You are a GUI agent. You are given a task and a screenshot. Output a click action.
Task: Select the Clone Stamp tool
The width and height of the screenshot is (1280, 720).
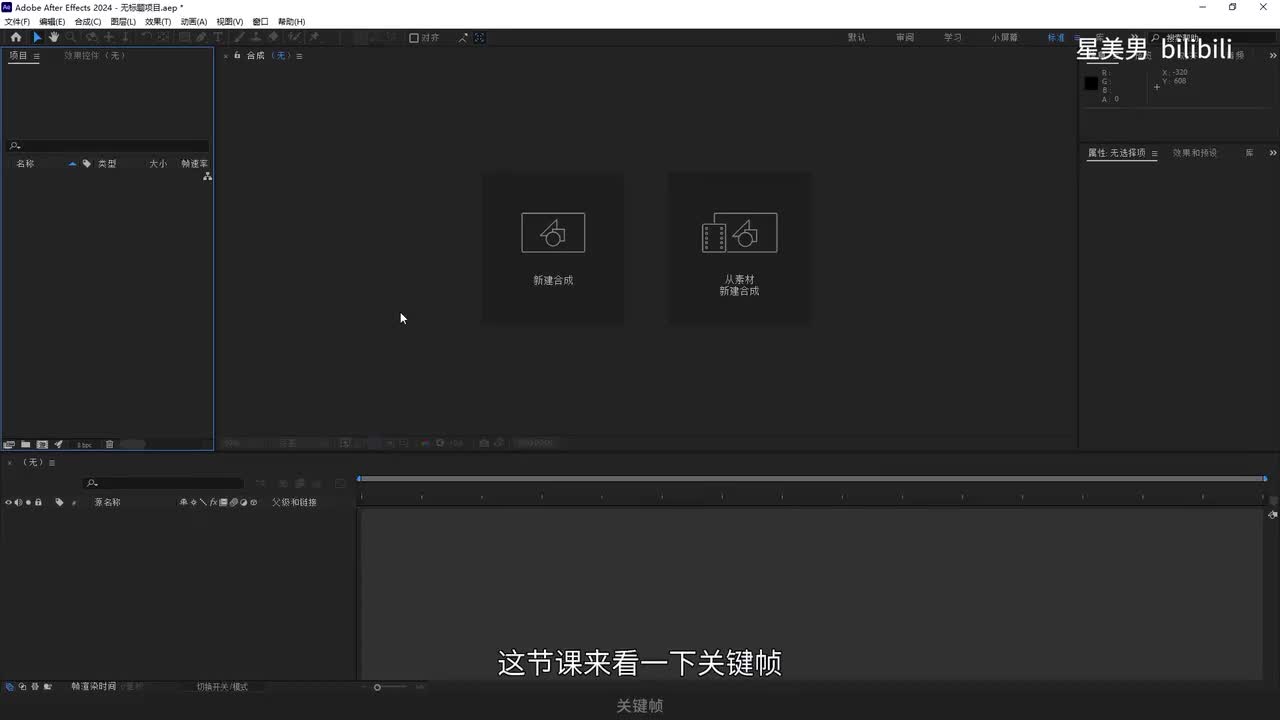tap(257, 37)
